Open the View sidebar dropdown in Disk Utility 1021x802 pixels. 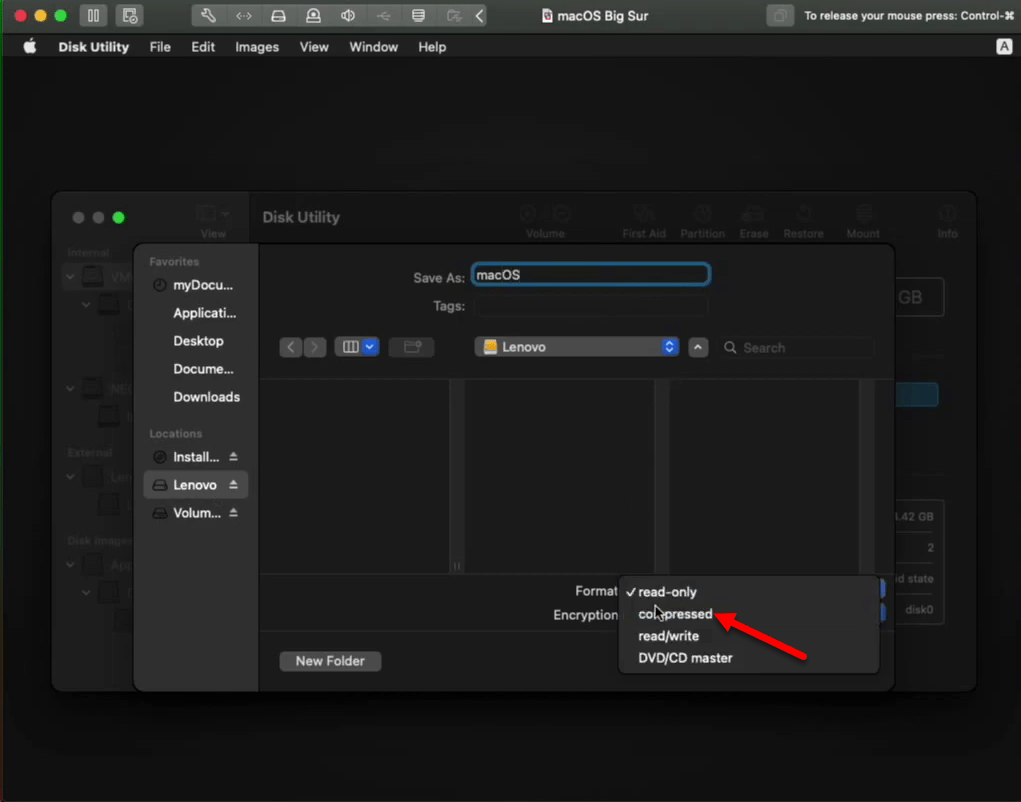213,221
